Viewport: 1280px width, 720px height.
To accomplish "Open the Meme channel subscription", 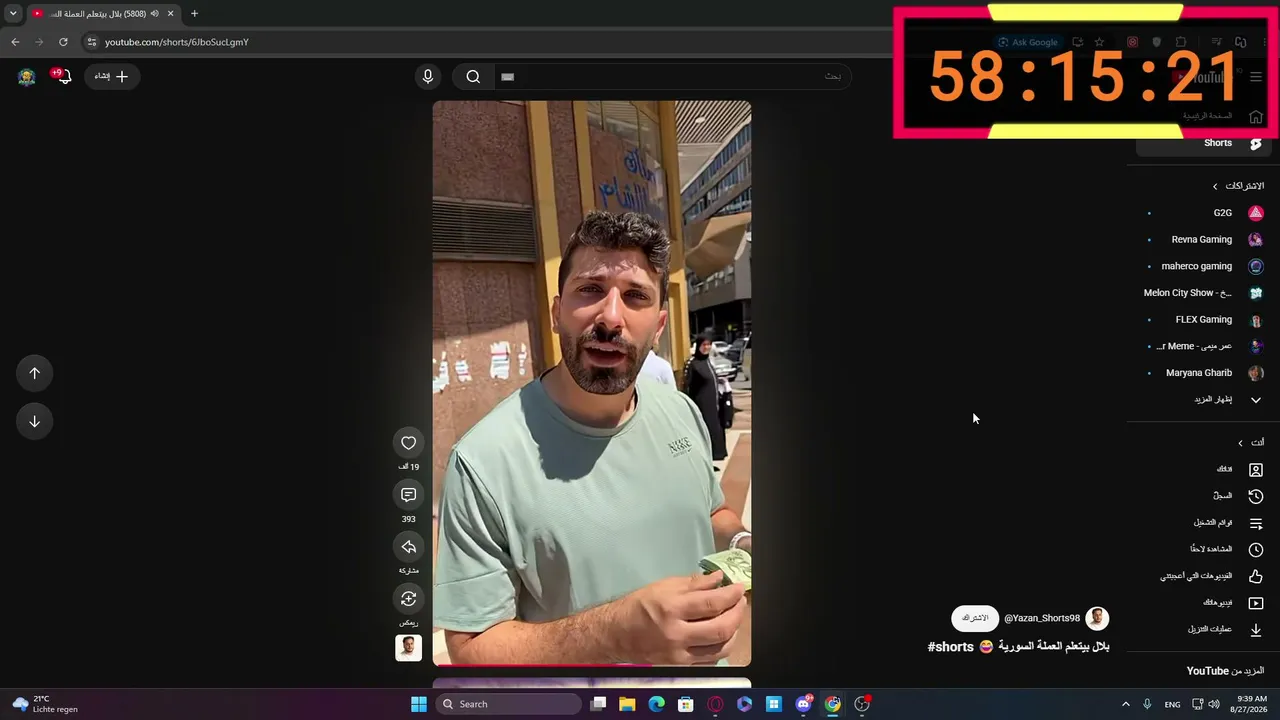I will [1203, 346].
